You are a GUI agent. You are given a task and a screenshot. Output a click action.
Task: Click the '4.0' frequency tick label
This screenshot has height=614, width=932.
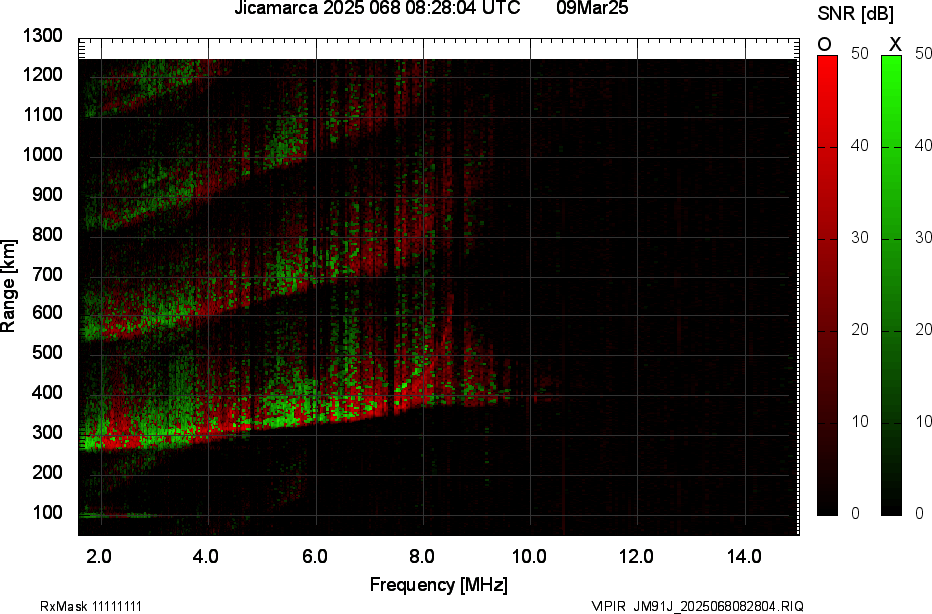[206, 557]
